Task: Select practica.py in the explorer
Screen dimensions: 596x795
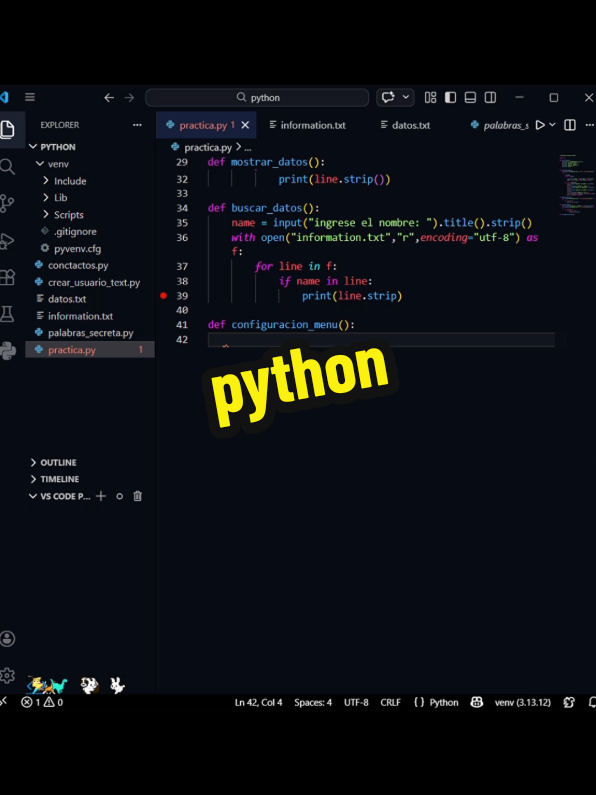Action: coord(90,350)
